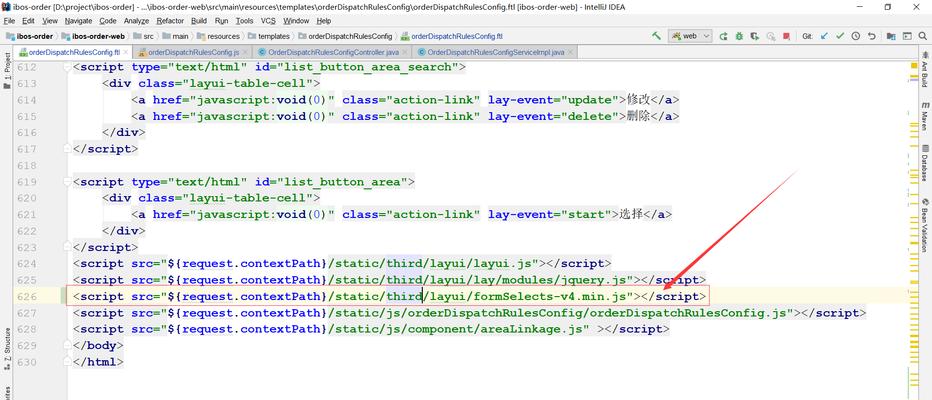Update project from Git (blue arrow)
Screen dimensions: 932x400
824,36
